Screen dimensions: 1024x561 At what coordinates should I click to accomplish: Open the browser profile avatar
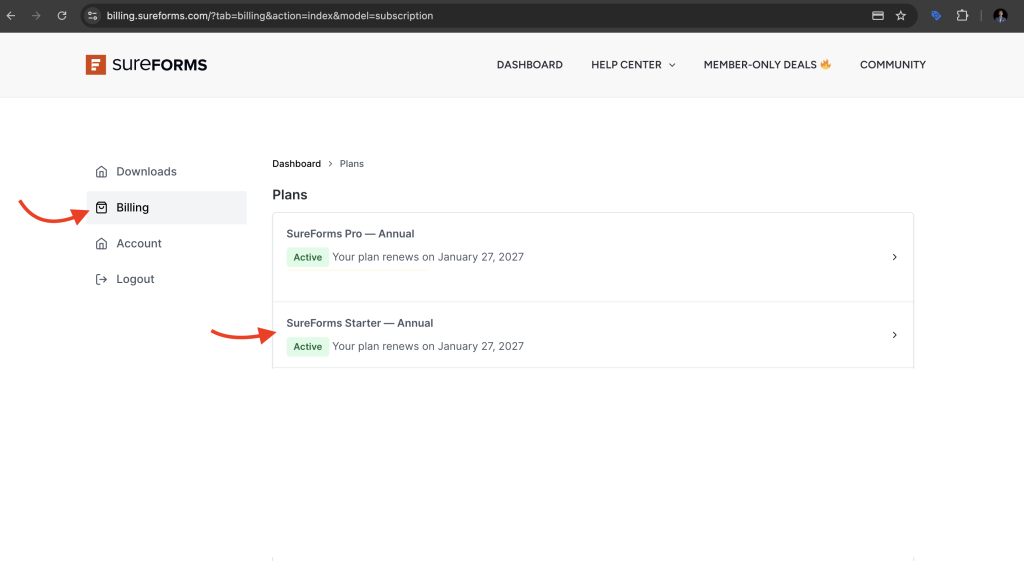(x=1000, y=16)
